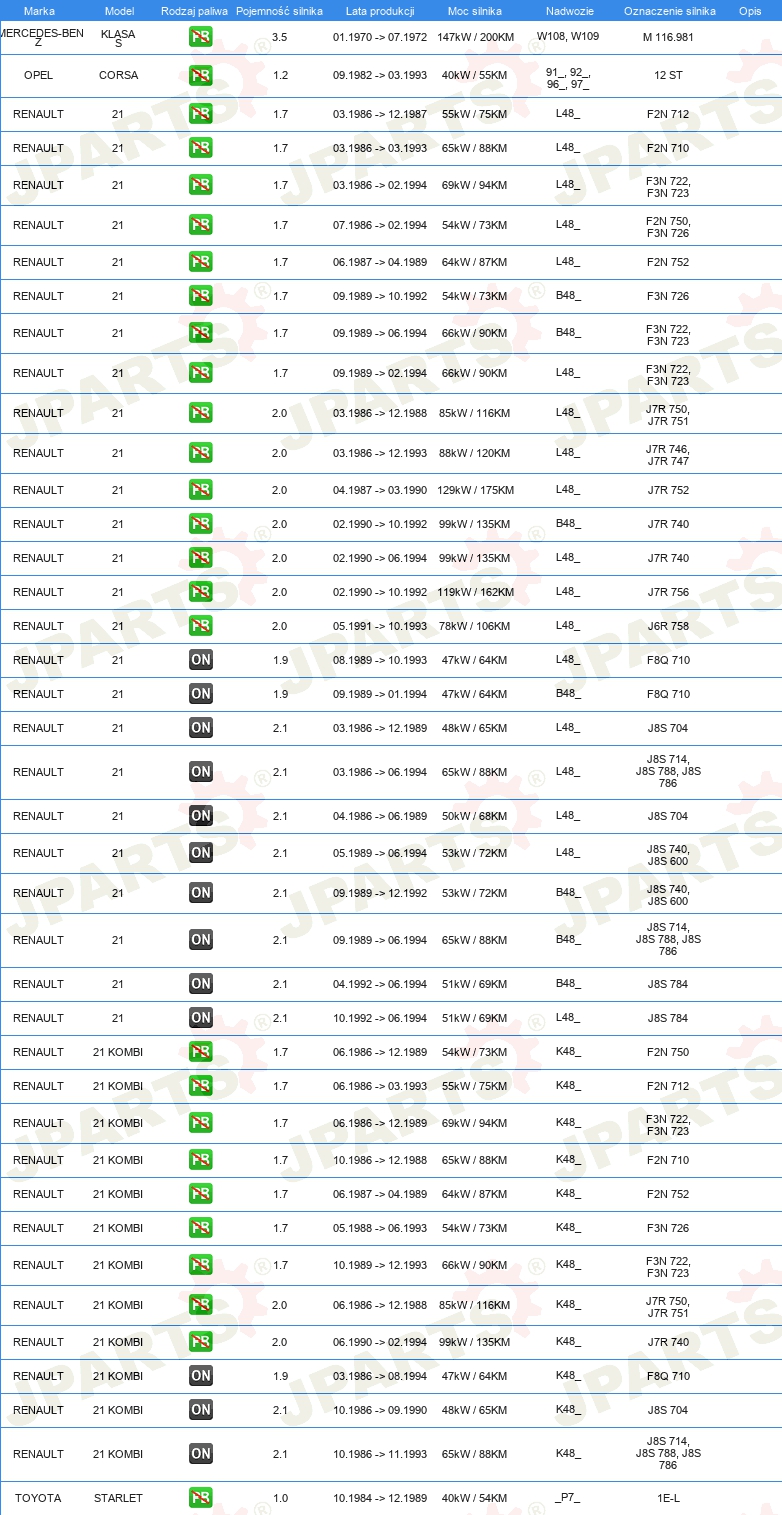Viewport: 782px width, 1515px height.
Task: Click the Rodzaj paliwa column header
Action: [194, 10]
